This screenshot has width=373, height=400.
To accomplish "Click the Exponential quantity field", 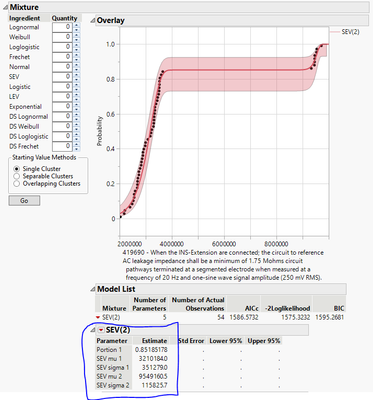I will 62,107.
